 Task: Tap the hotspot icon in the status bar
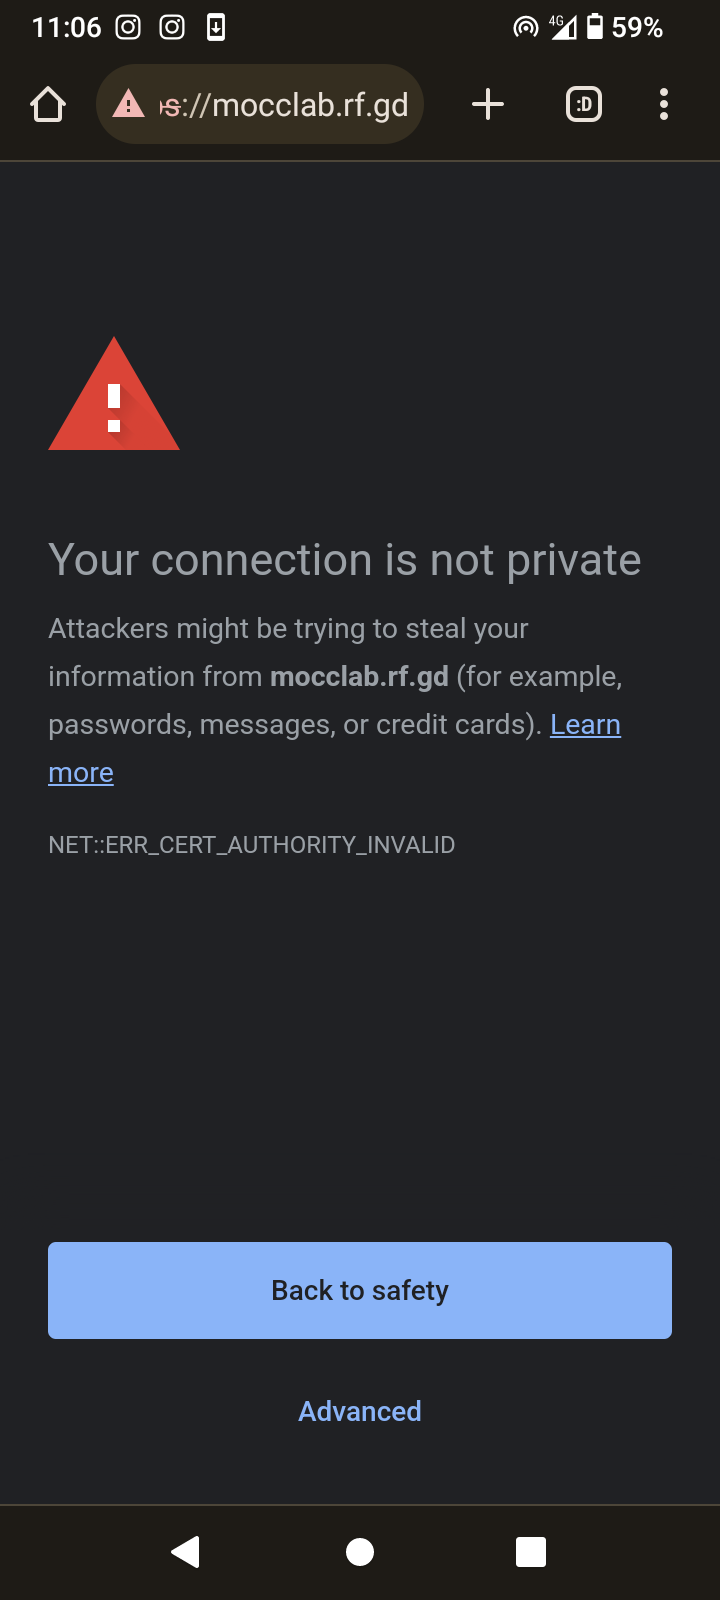coord(525,27)
